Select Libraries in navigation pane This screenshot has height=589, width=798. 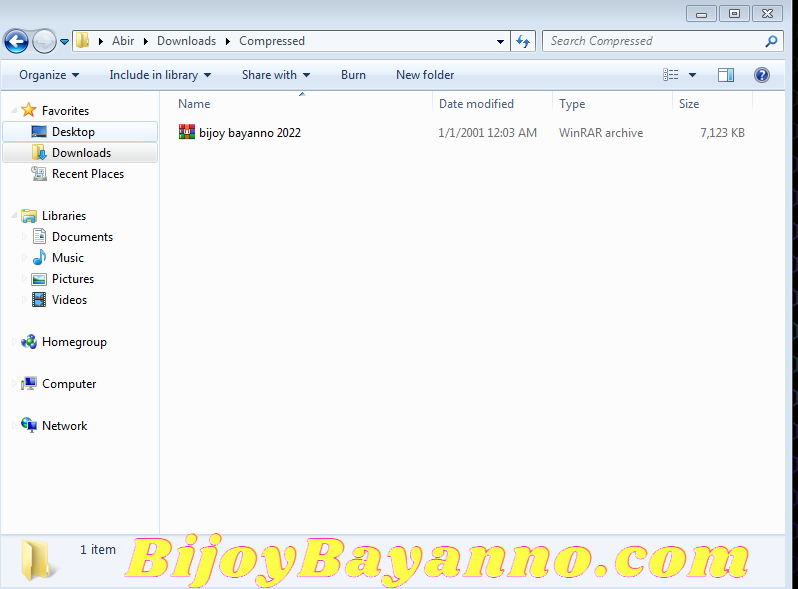coord(64,216)
